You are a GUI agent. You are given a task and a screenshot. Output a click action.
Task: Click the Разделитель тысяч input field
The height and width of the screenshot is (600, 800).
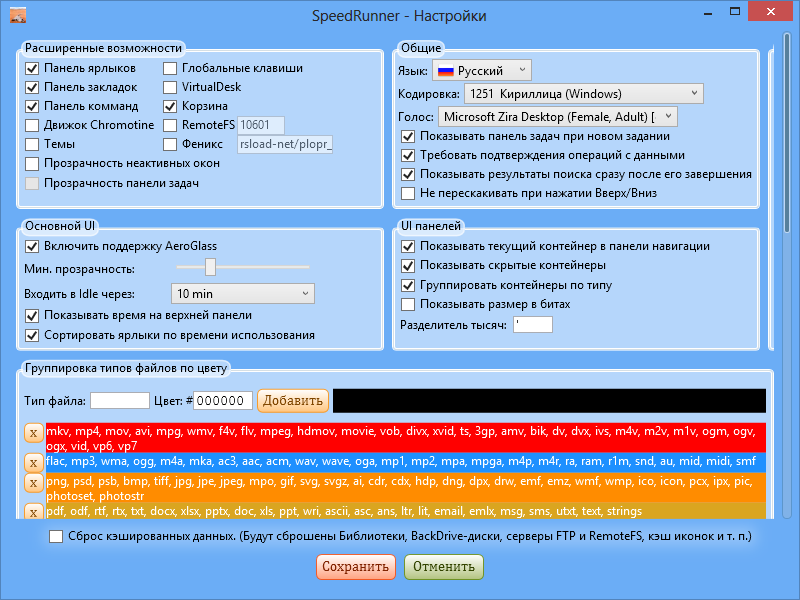533,324
